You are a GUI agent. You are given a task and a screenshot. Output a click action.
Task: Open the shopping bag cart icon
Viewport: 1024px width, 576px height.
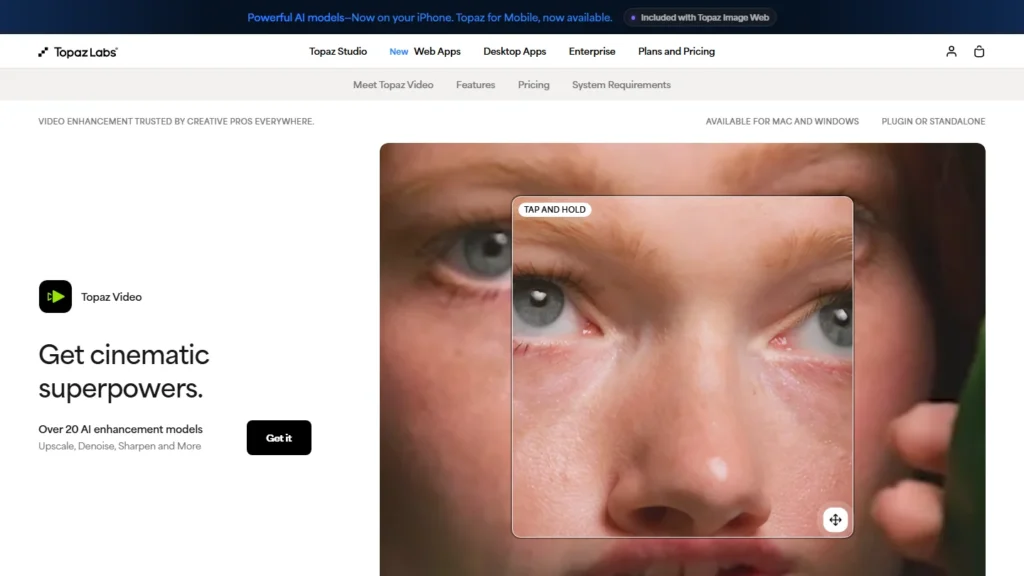tap(978, 51)
